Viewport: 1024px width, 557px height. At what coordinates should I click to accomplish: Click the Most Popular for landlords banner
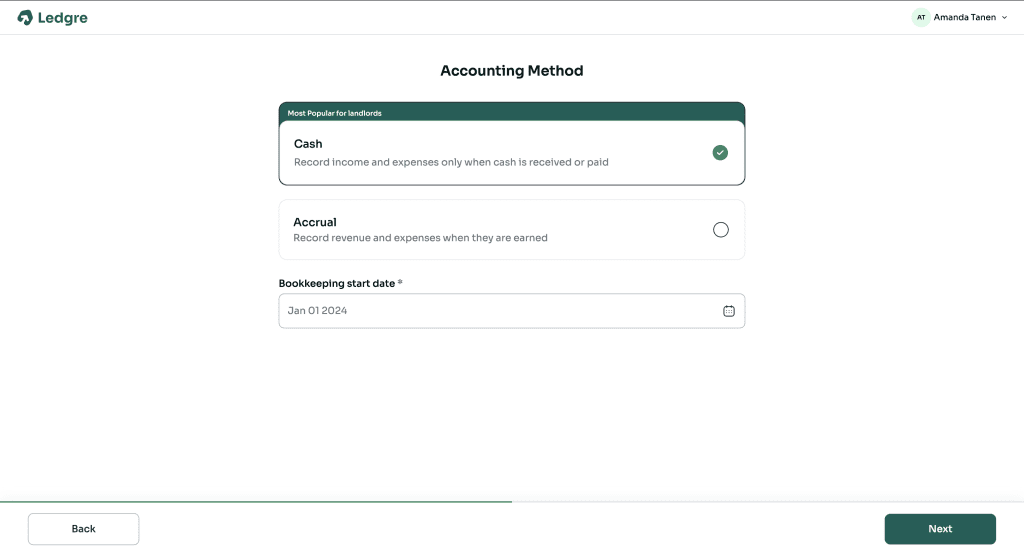[335, 113]
